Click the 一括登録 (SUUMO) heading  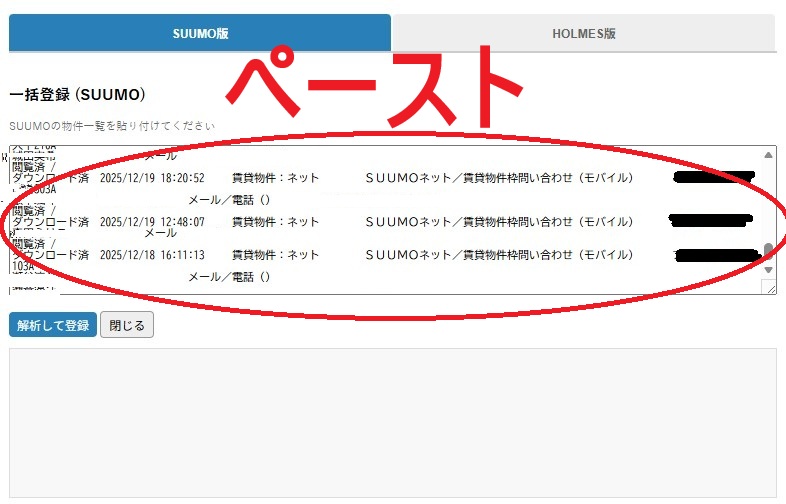click(78, 95)
